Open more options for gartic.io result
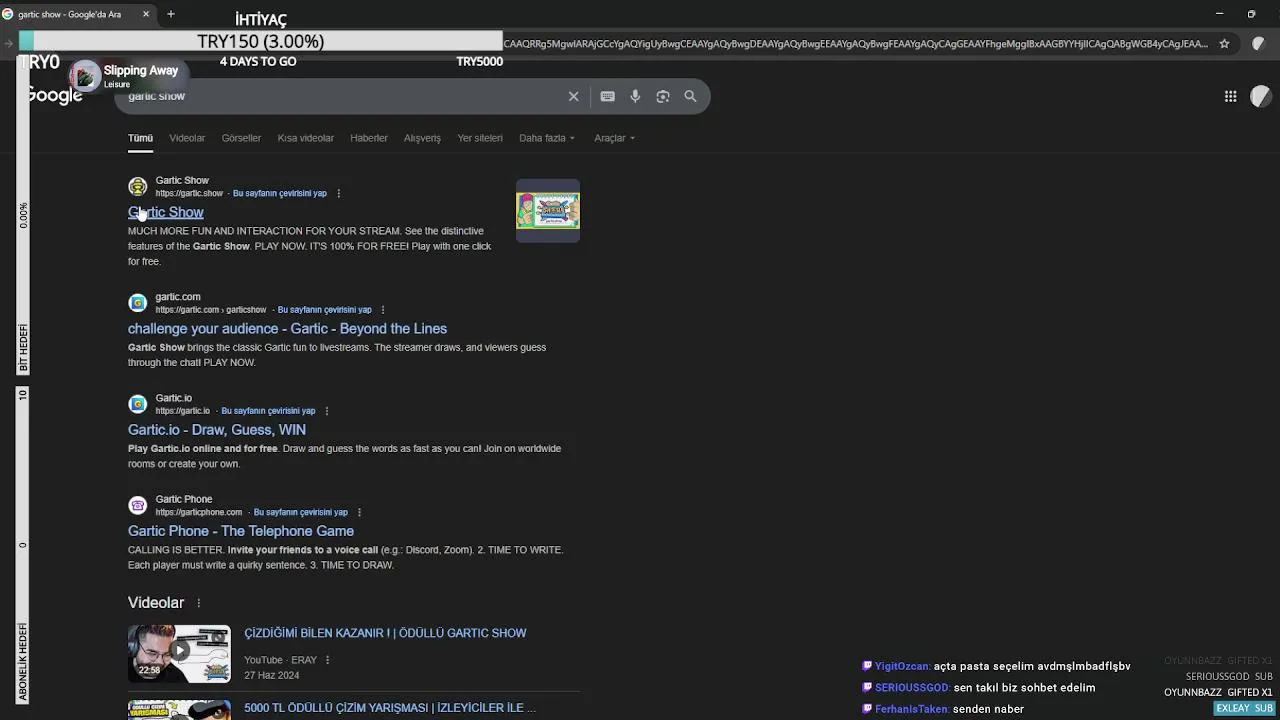The width and height of the screenshot is (1280, 720). [x=326, y=411]
